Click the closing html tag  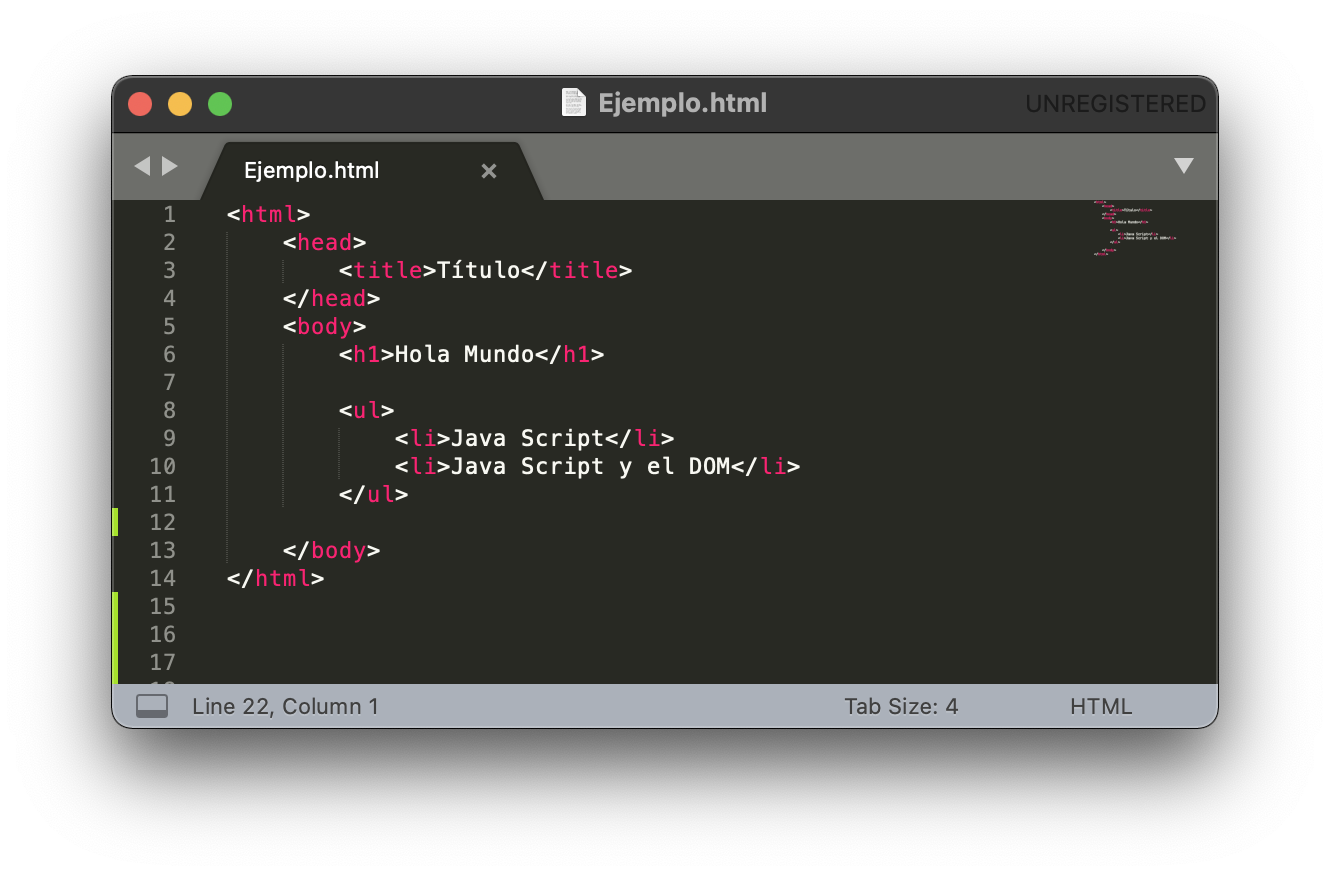(276, 578)
